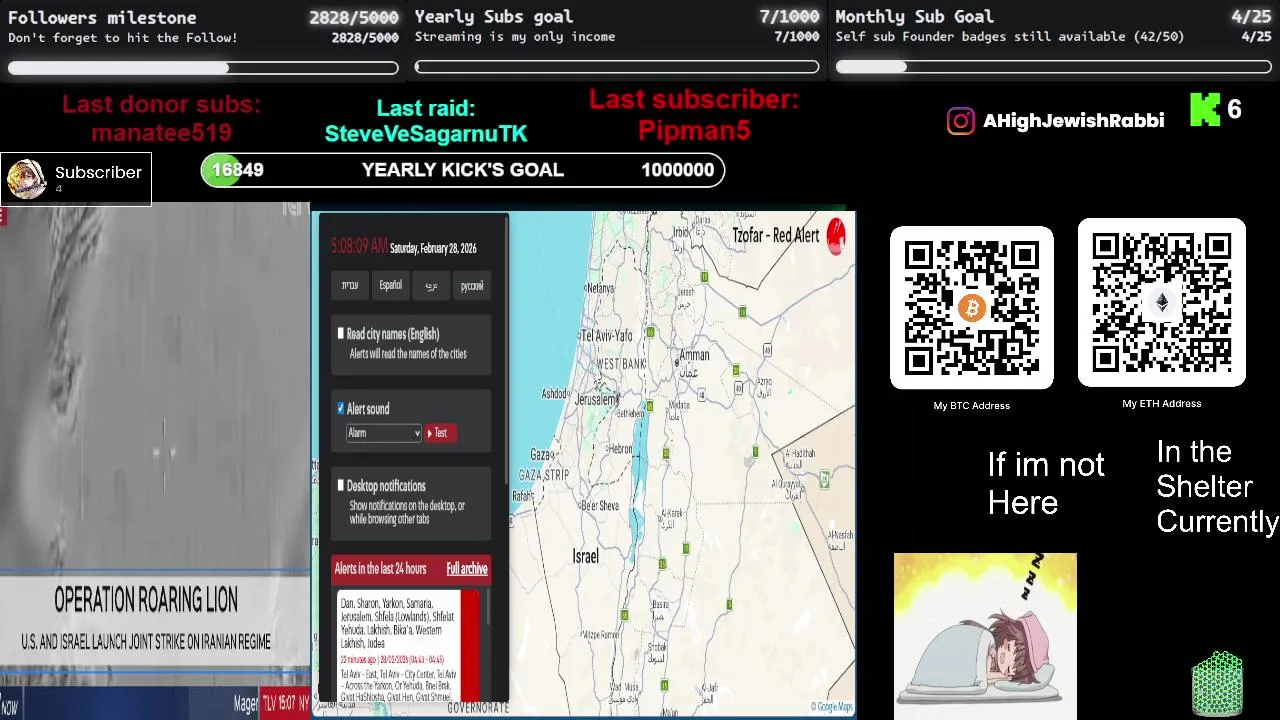Click the My BTC Address caption
This screenshot has width=1280, height=720.
coord(972,405)
